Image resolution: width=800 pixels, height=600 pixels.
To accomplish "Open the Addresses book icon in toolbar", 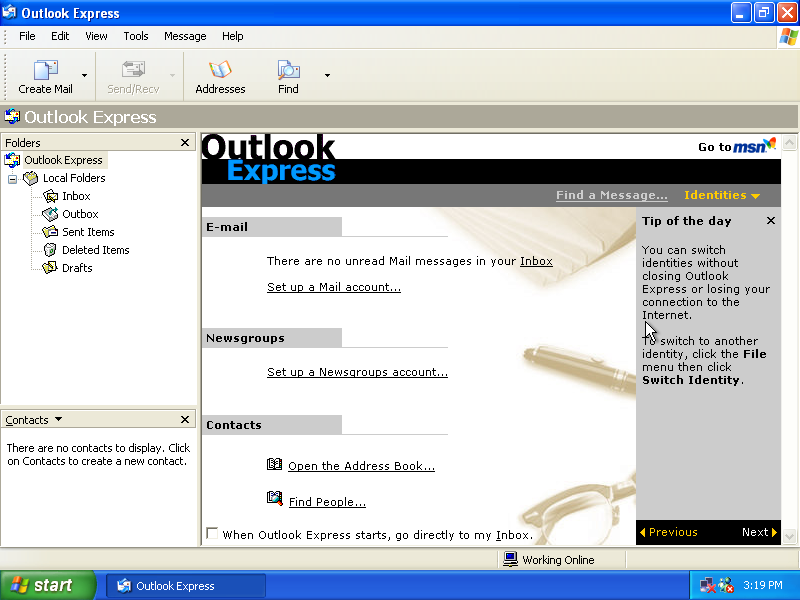I will pyautogui.click(x=220, y=70).
